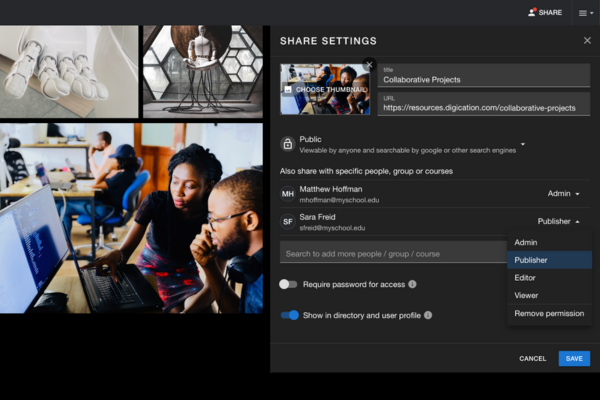The height and width of the screenshot is (400, 600).
Task: Disable Show in directory and user profile
Action: point(289,315)
